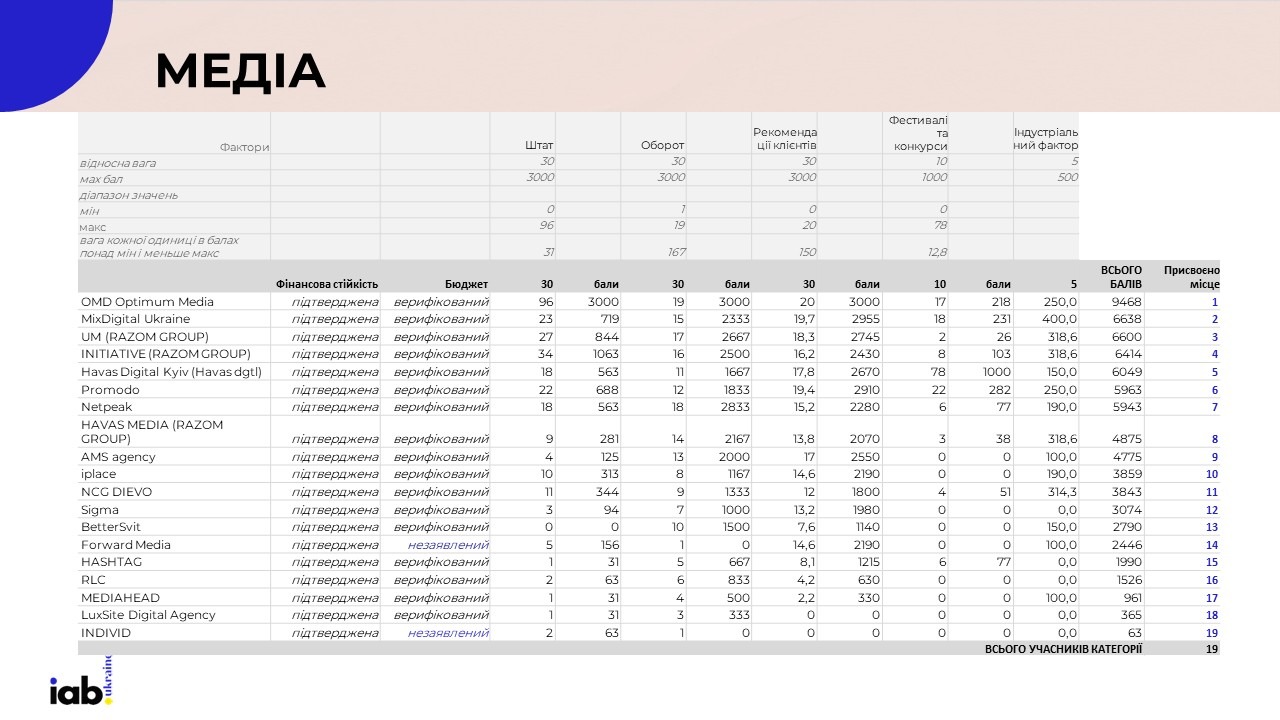Select the ВСЬОГО УЧАСНИКІВ КАТЕГОРІЇ label

tap(1062, 649)
